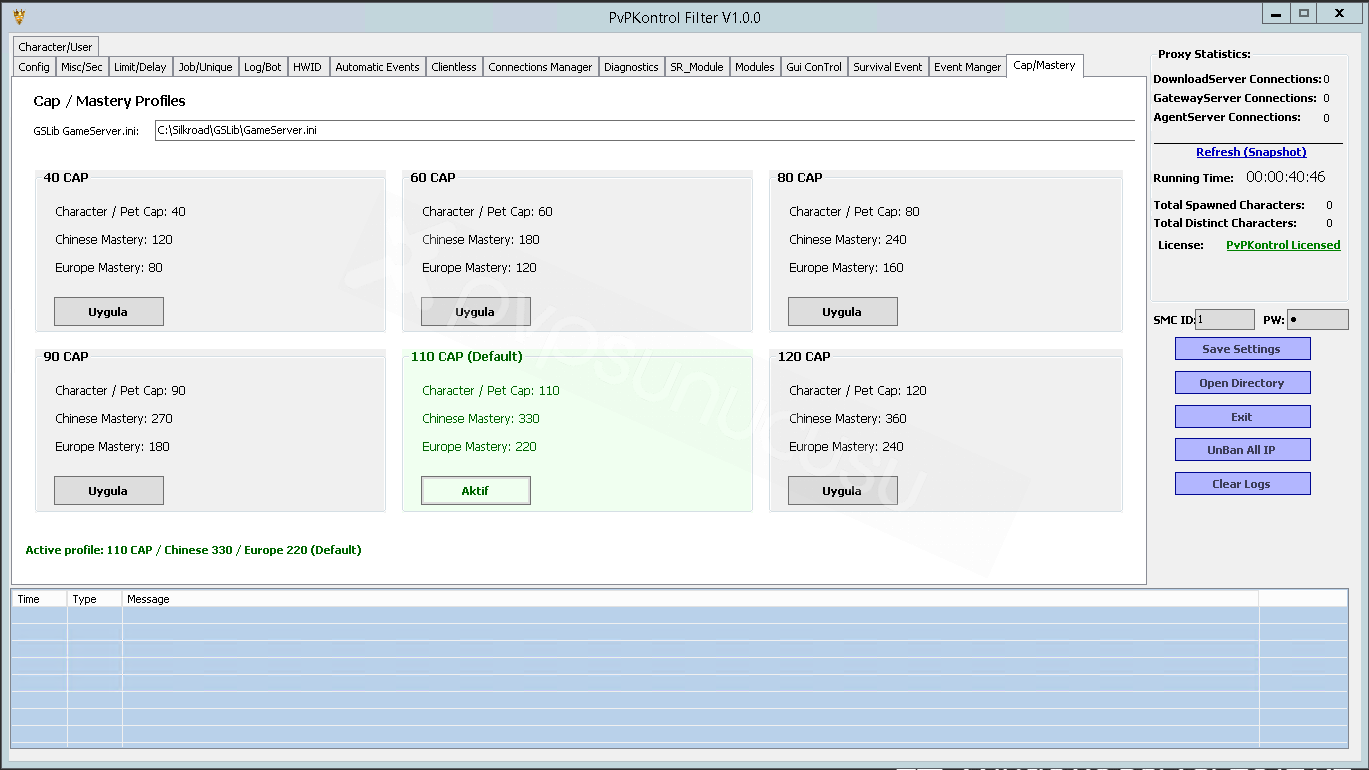Select the Clientless tab
This screenshot has width=1369, height=770.
click(x=454, y=67)
